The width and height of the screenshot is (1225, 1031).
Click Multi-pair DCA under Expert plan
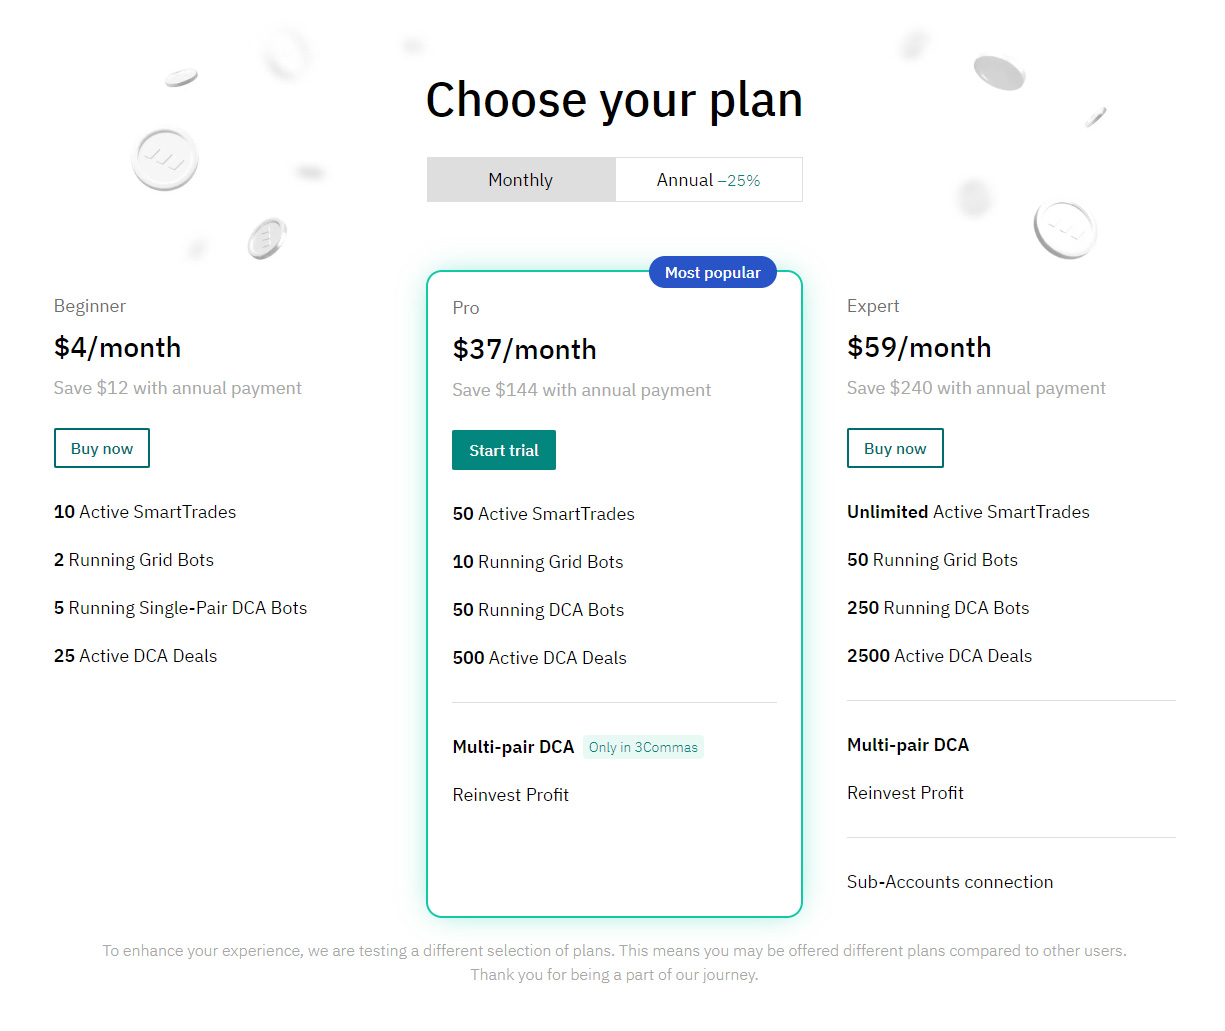(908, 745)
